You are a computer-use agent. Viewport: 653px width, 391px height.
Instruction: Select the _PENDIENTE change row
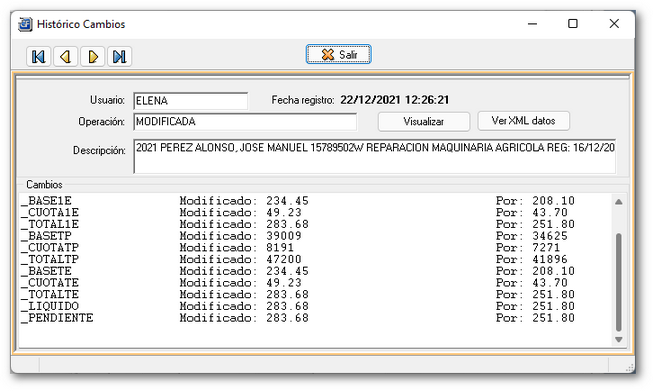click(316, 318)
